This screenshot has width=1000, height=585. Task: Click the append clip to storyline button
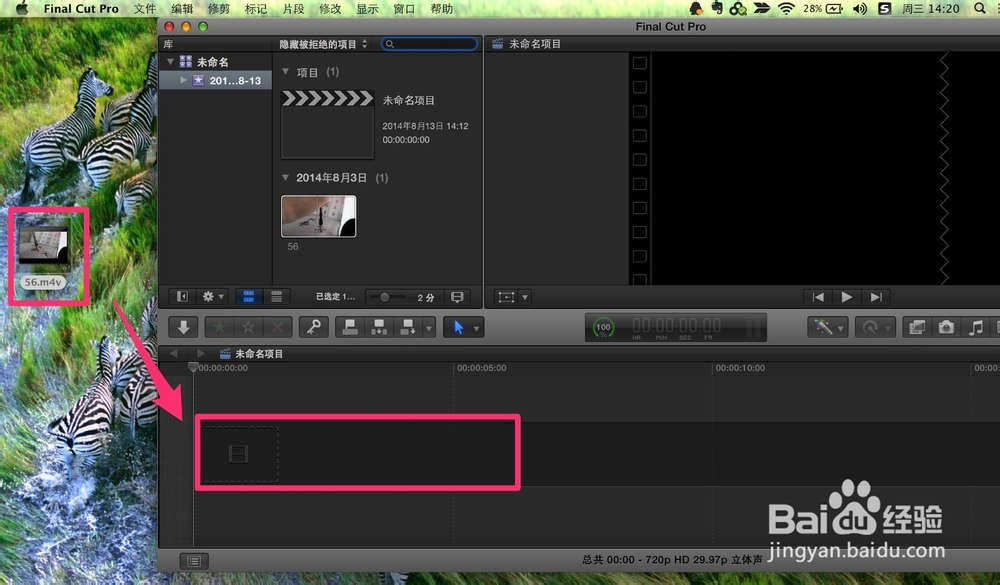point(407,327)
